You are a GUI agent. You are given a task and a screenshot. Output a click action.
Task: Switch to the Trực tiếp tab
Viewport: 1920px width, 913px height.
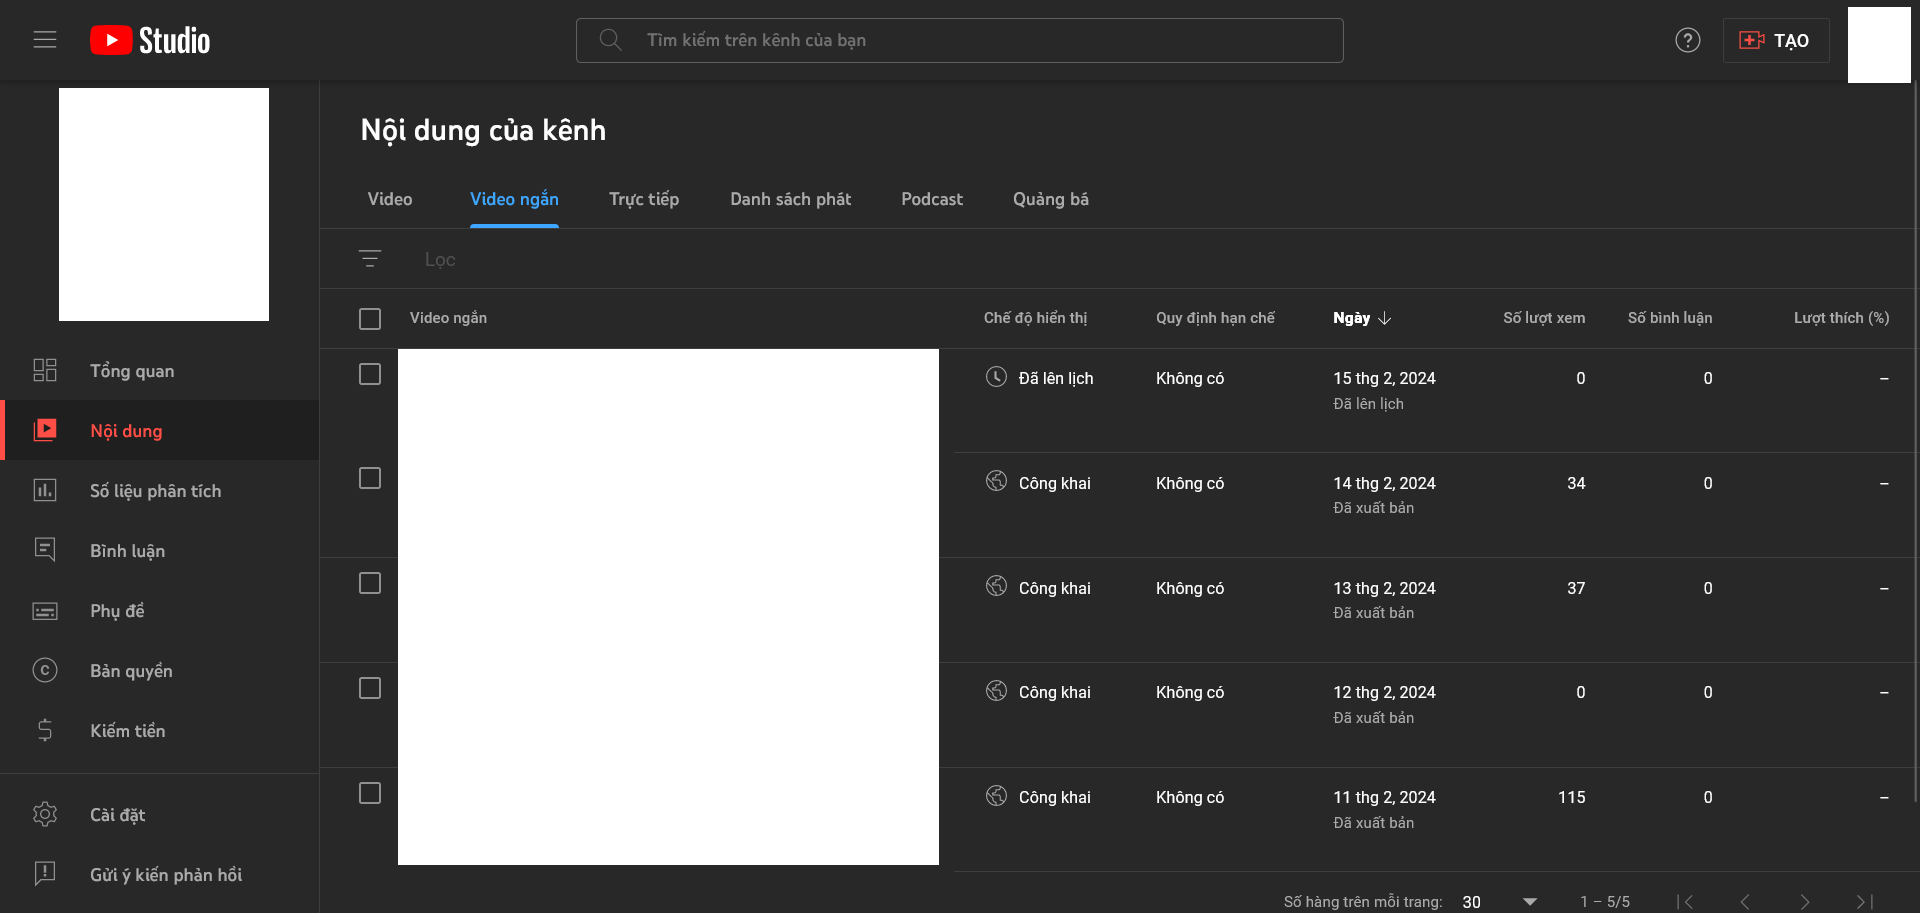644,199
